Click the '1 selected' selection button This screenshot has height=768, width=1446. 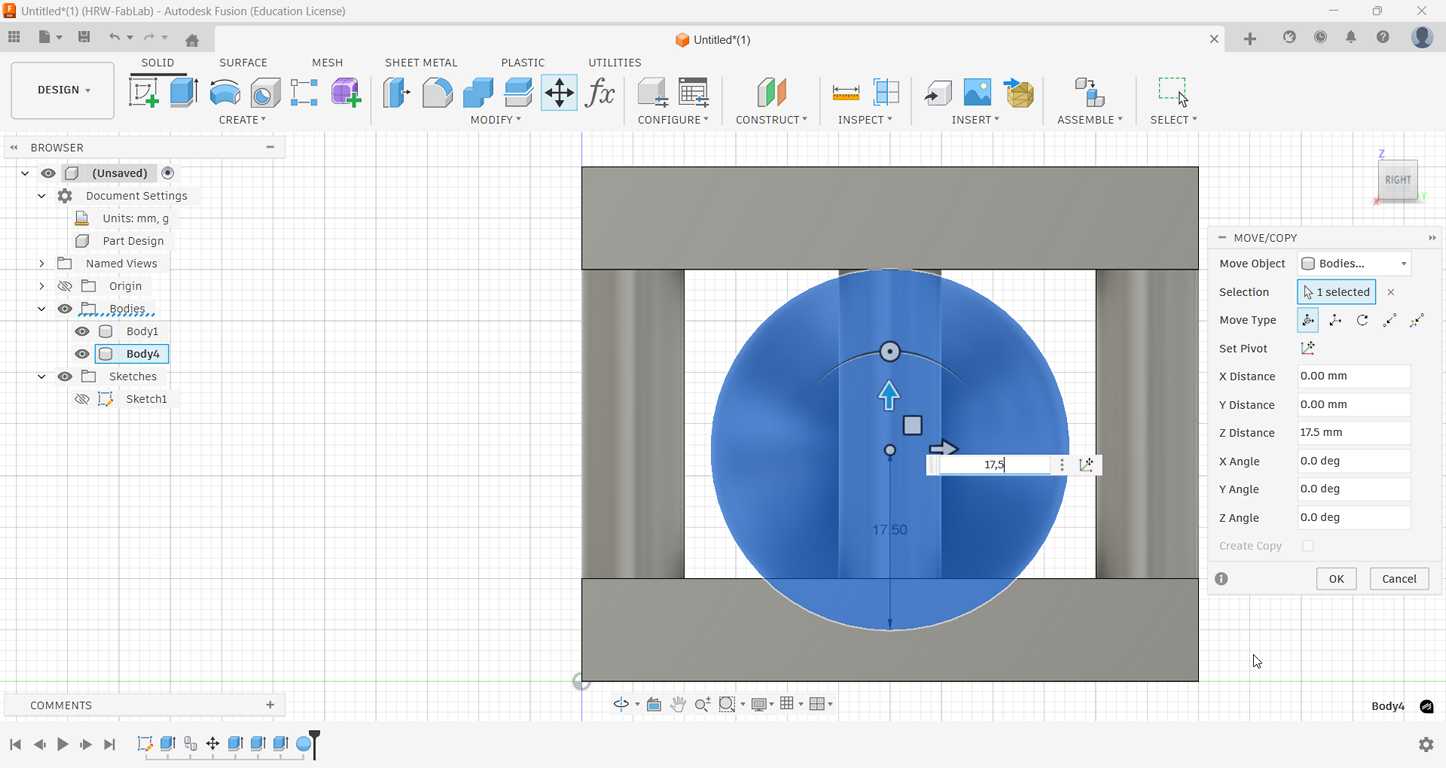pos(1336,292)
